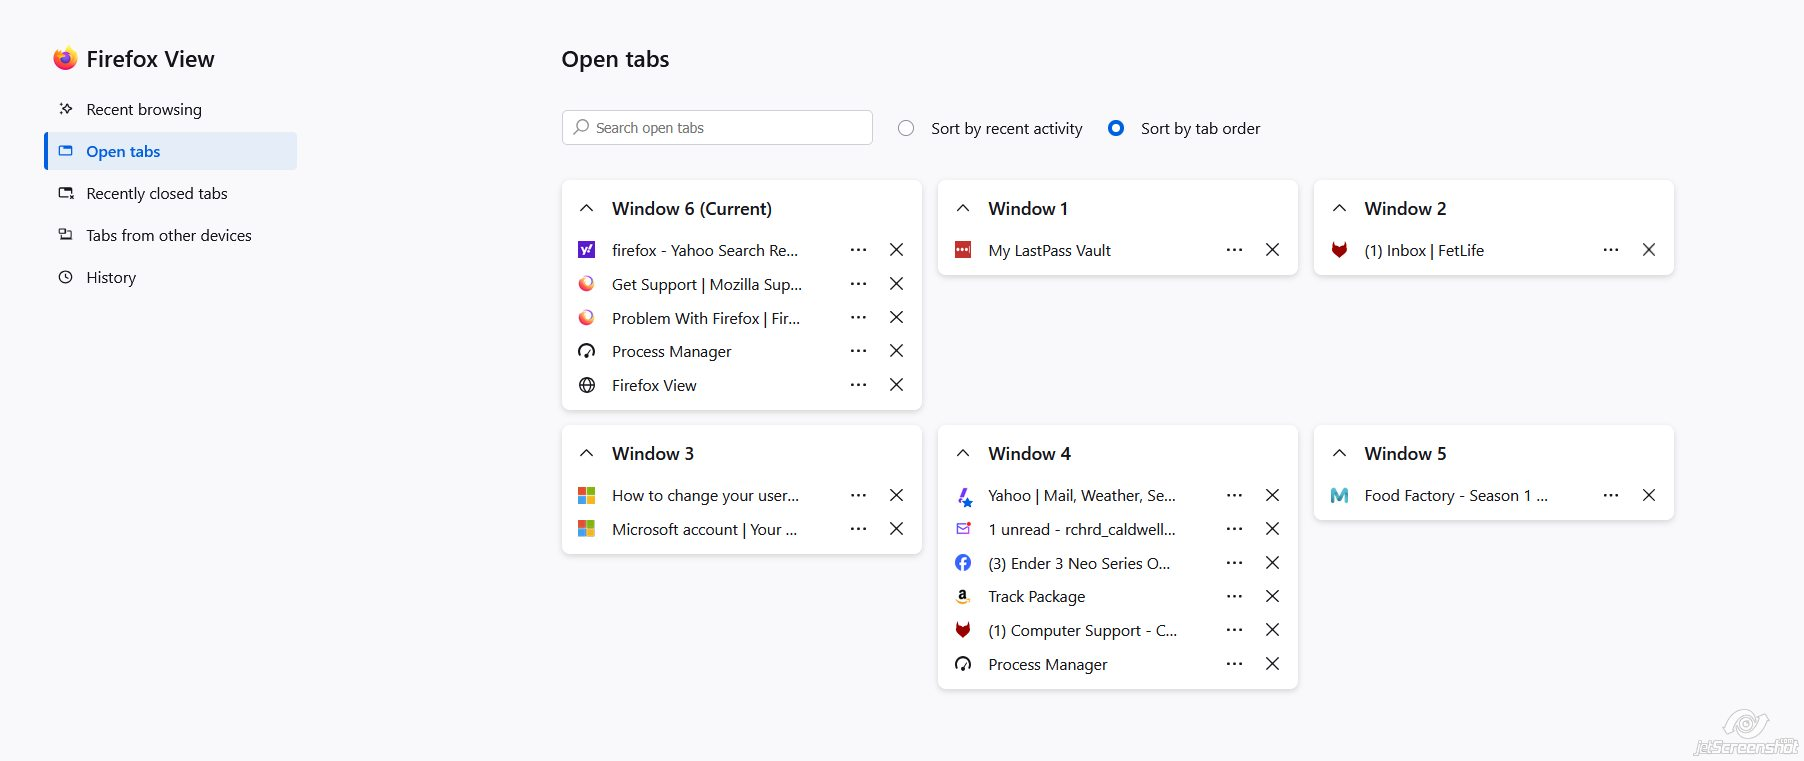This screenshot has width=1804, height=761.
Task: Close the Track Package tab
Action: [x=1272, y=596]
